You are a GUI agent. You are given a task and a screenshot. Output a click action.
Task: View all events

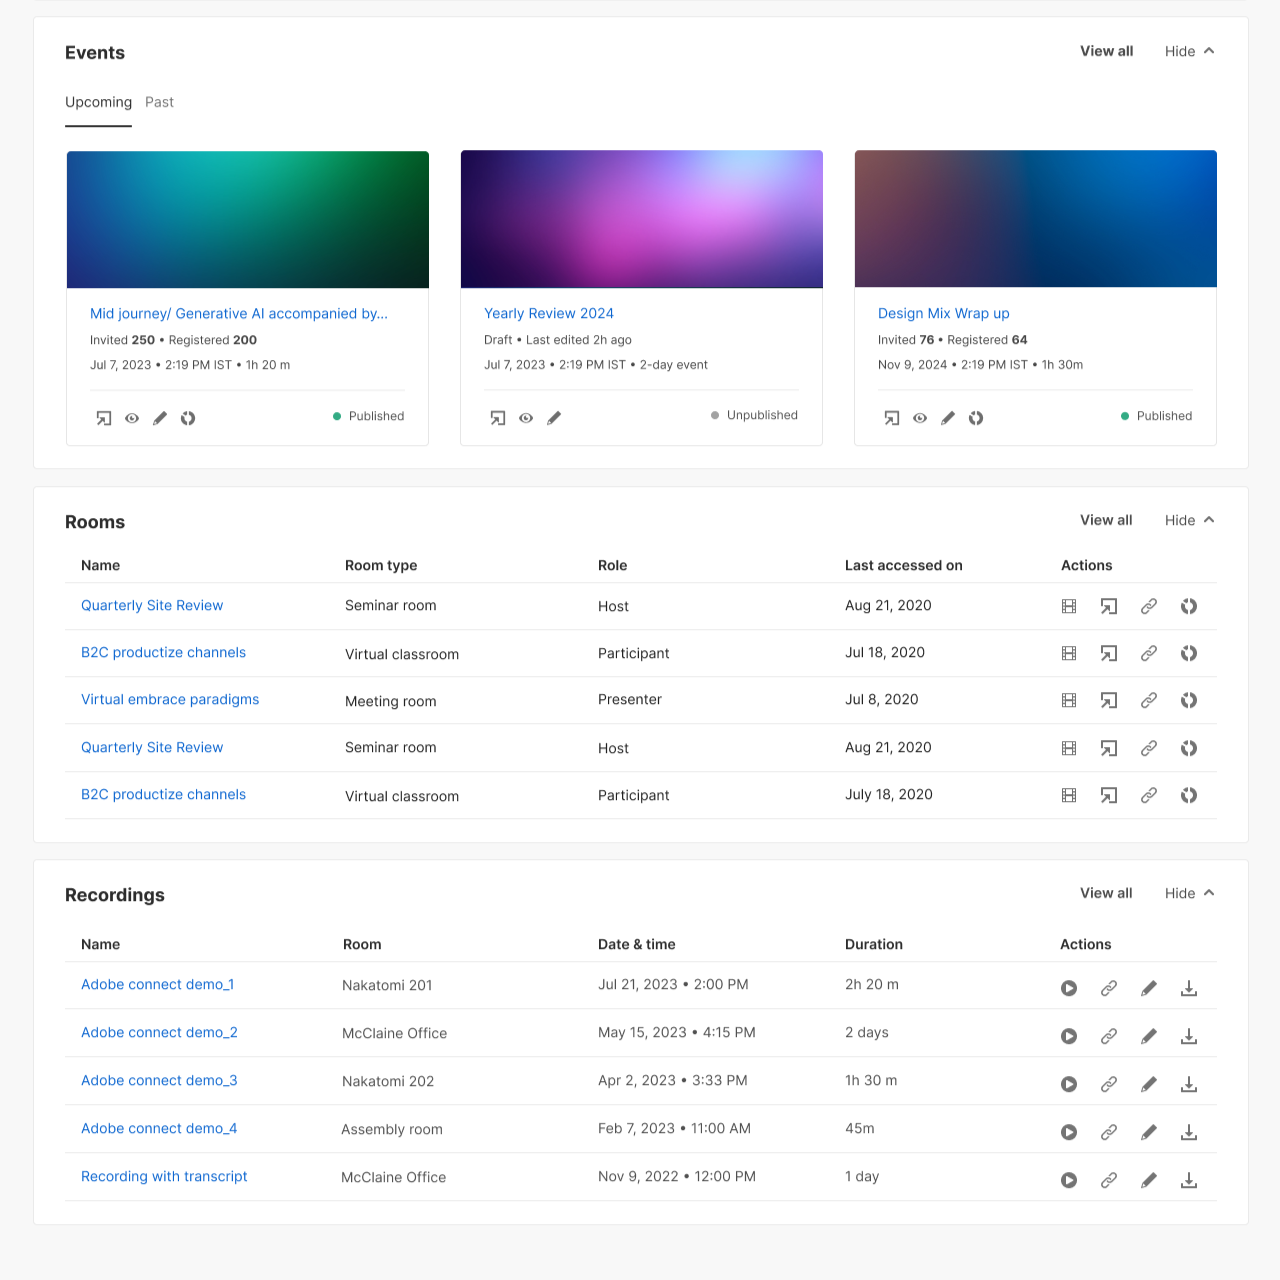tap(1106, 51)
